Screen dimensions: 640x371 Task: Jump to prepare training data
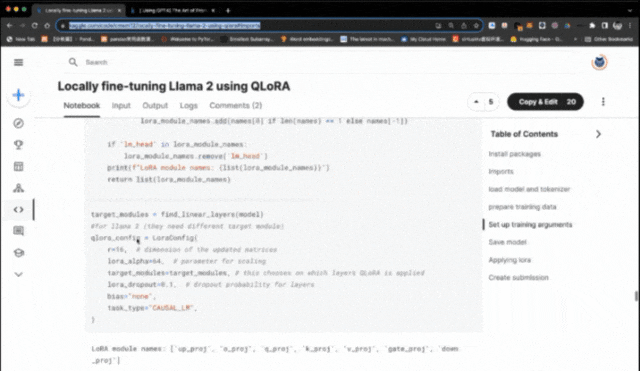click(522, 207)
